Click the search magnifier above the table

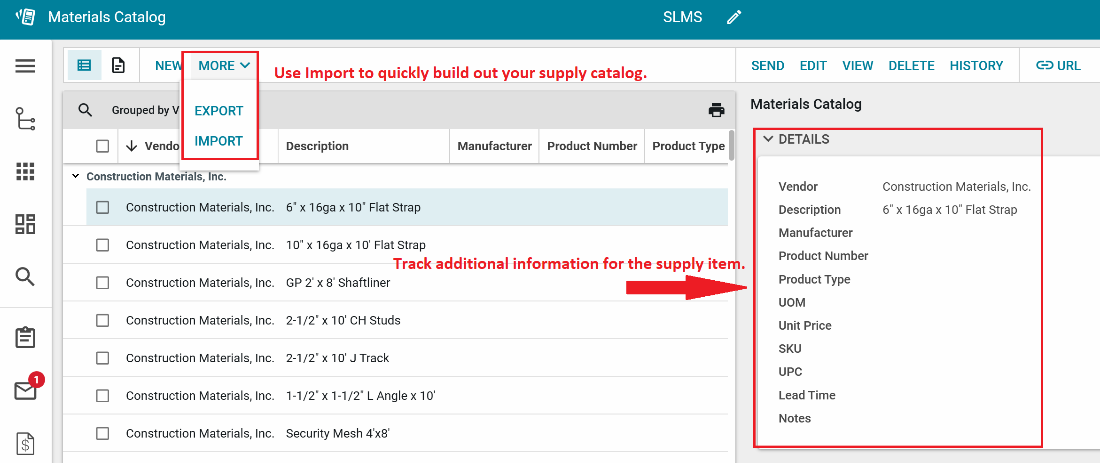tap(85, 110)
